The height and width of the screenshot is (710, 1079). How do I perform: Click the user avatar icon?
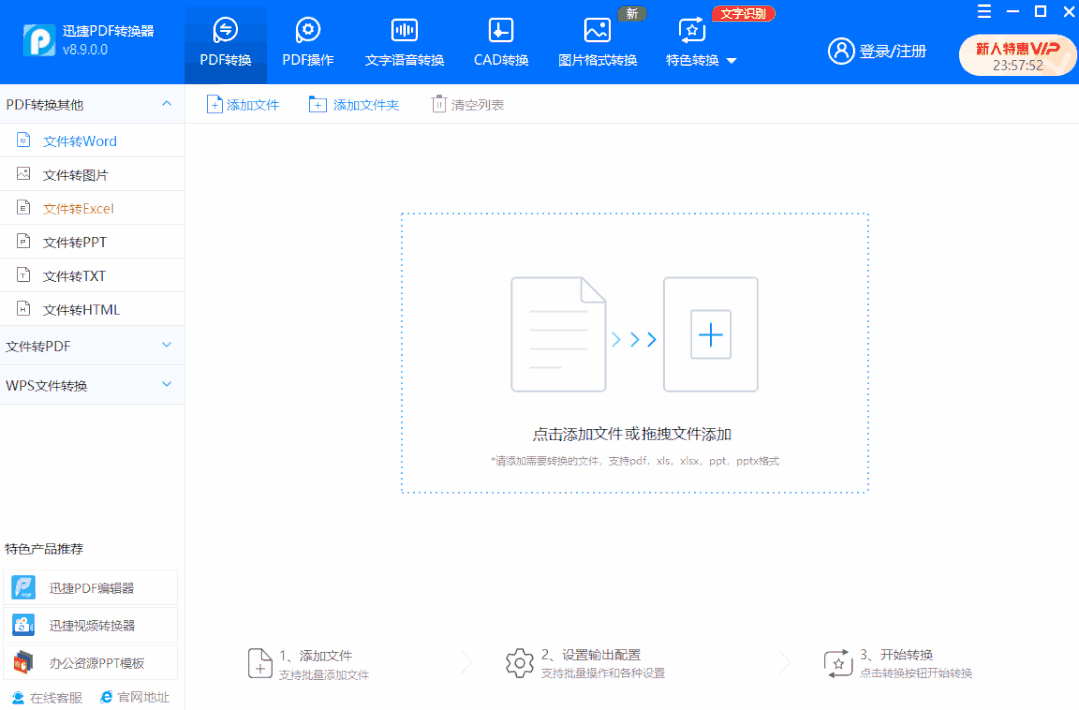841,51
